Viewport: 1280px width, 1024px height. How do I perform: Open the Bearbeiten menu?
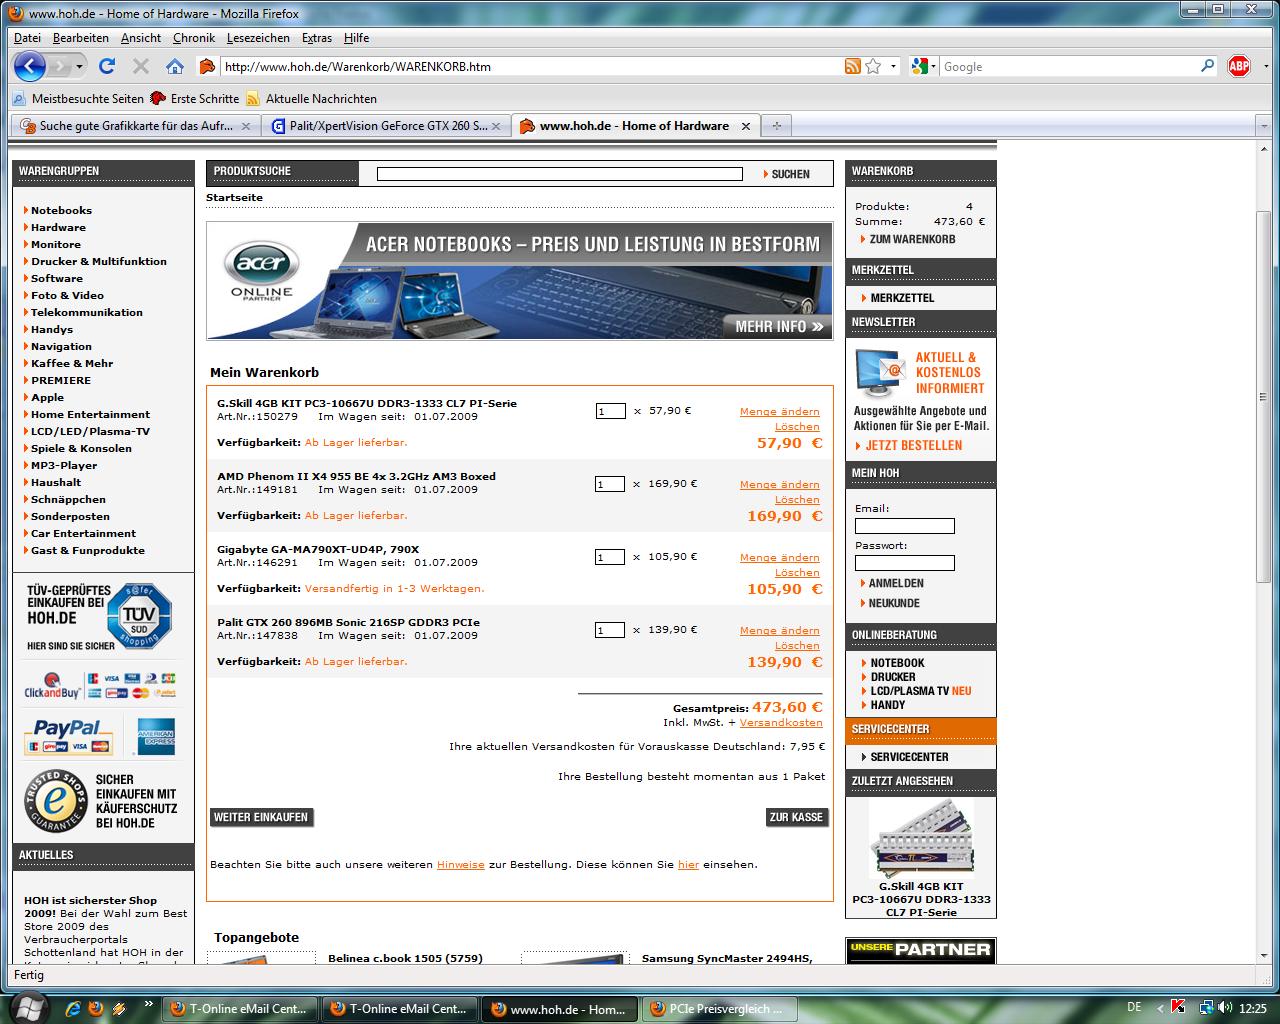tap(81, 38)
